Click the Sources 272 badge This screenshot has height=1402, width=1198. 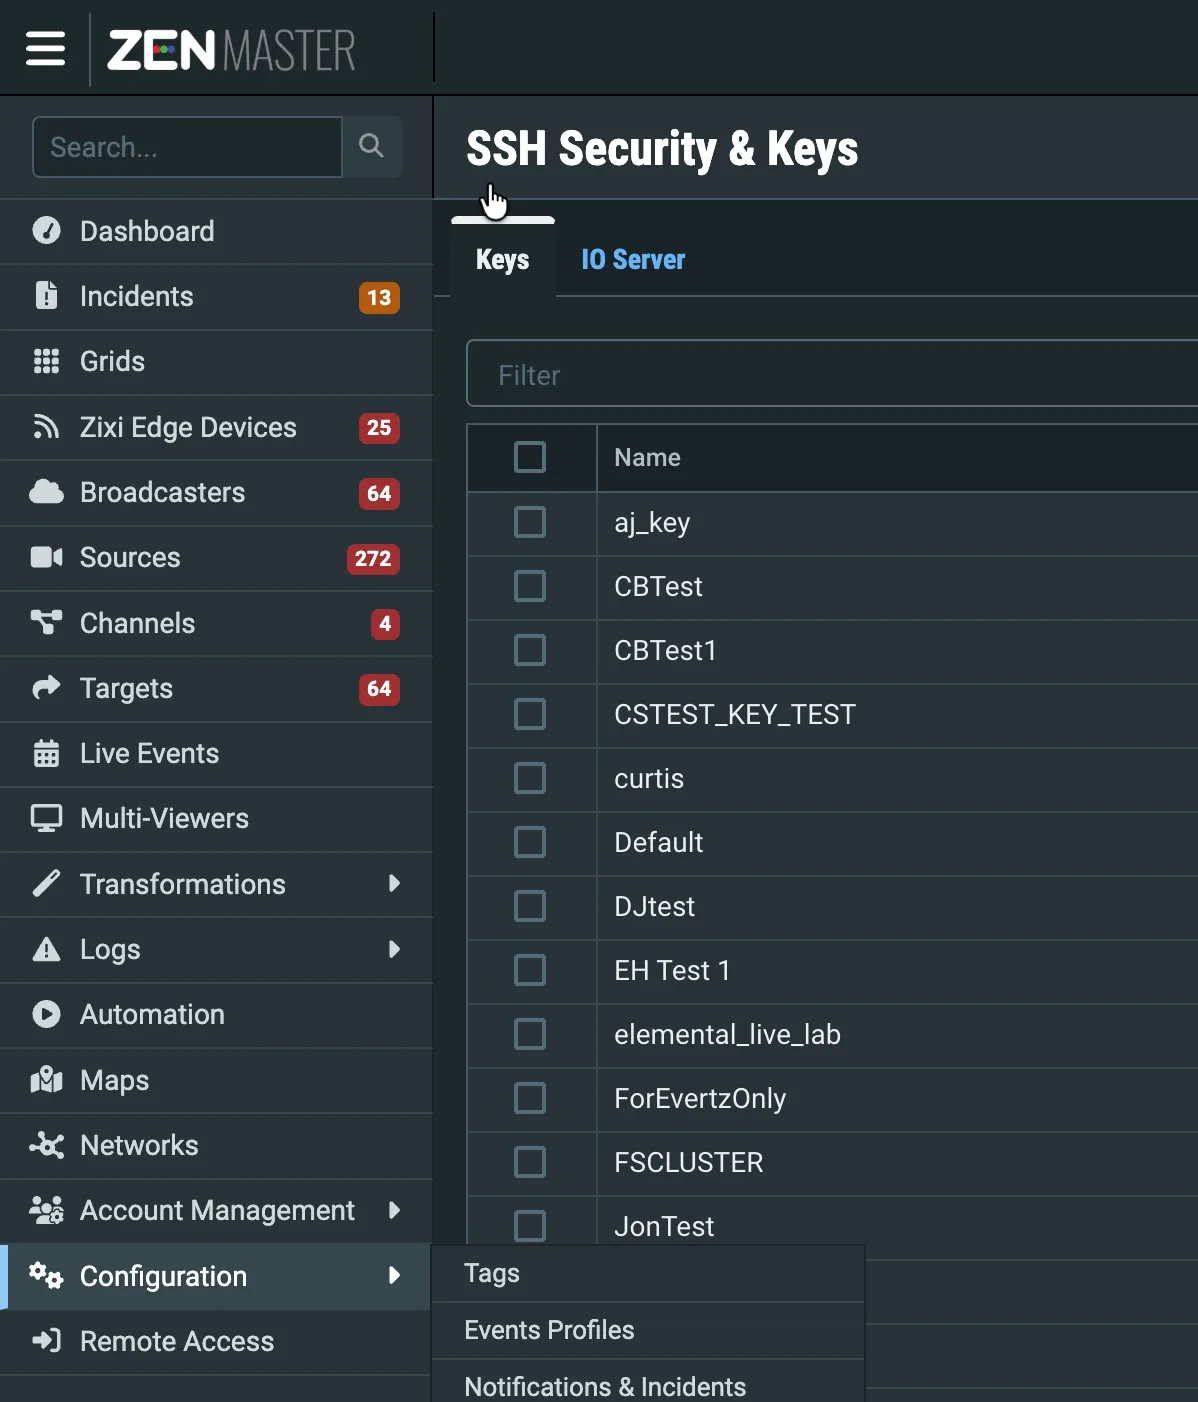[x=373, y=558]
